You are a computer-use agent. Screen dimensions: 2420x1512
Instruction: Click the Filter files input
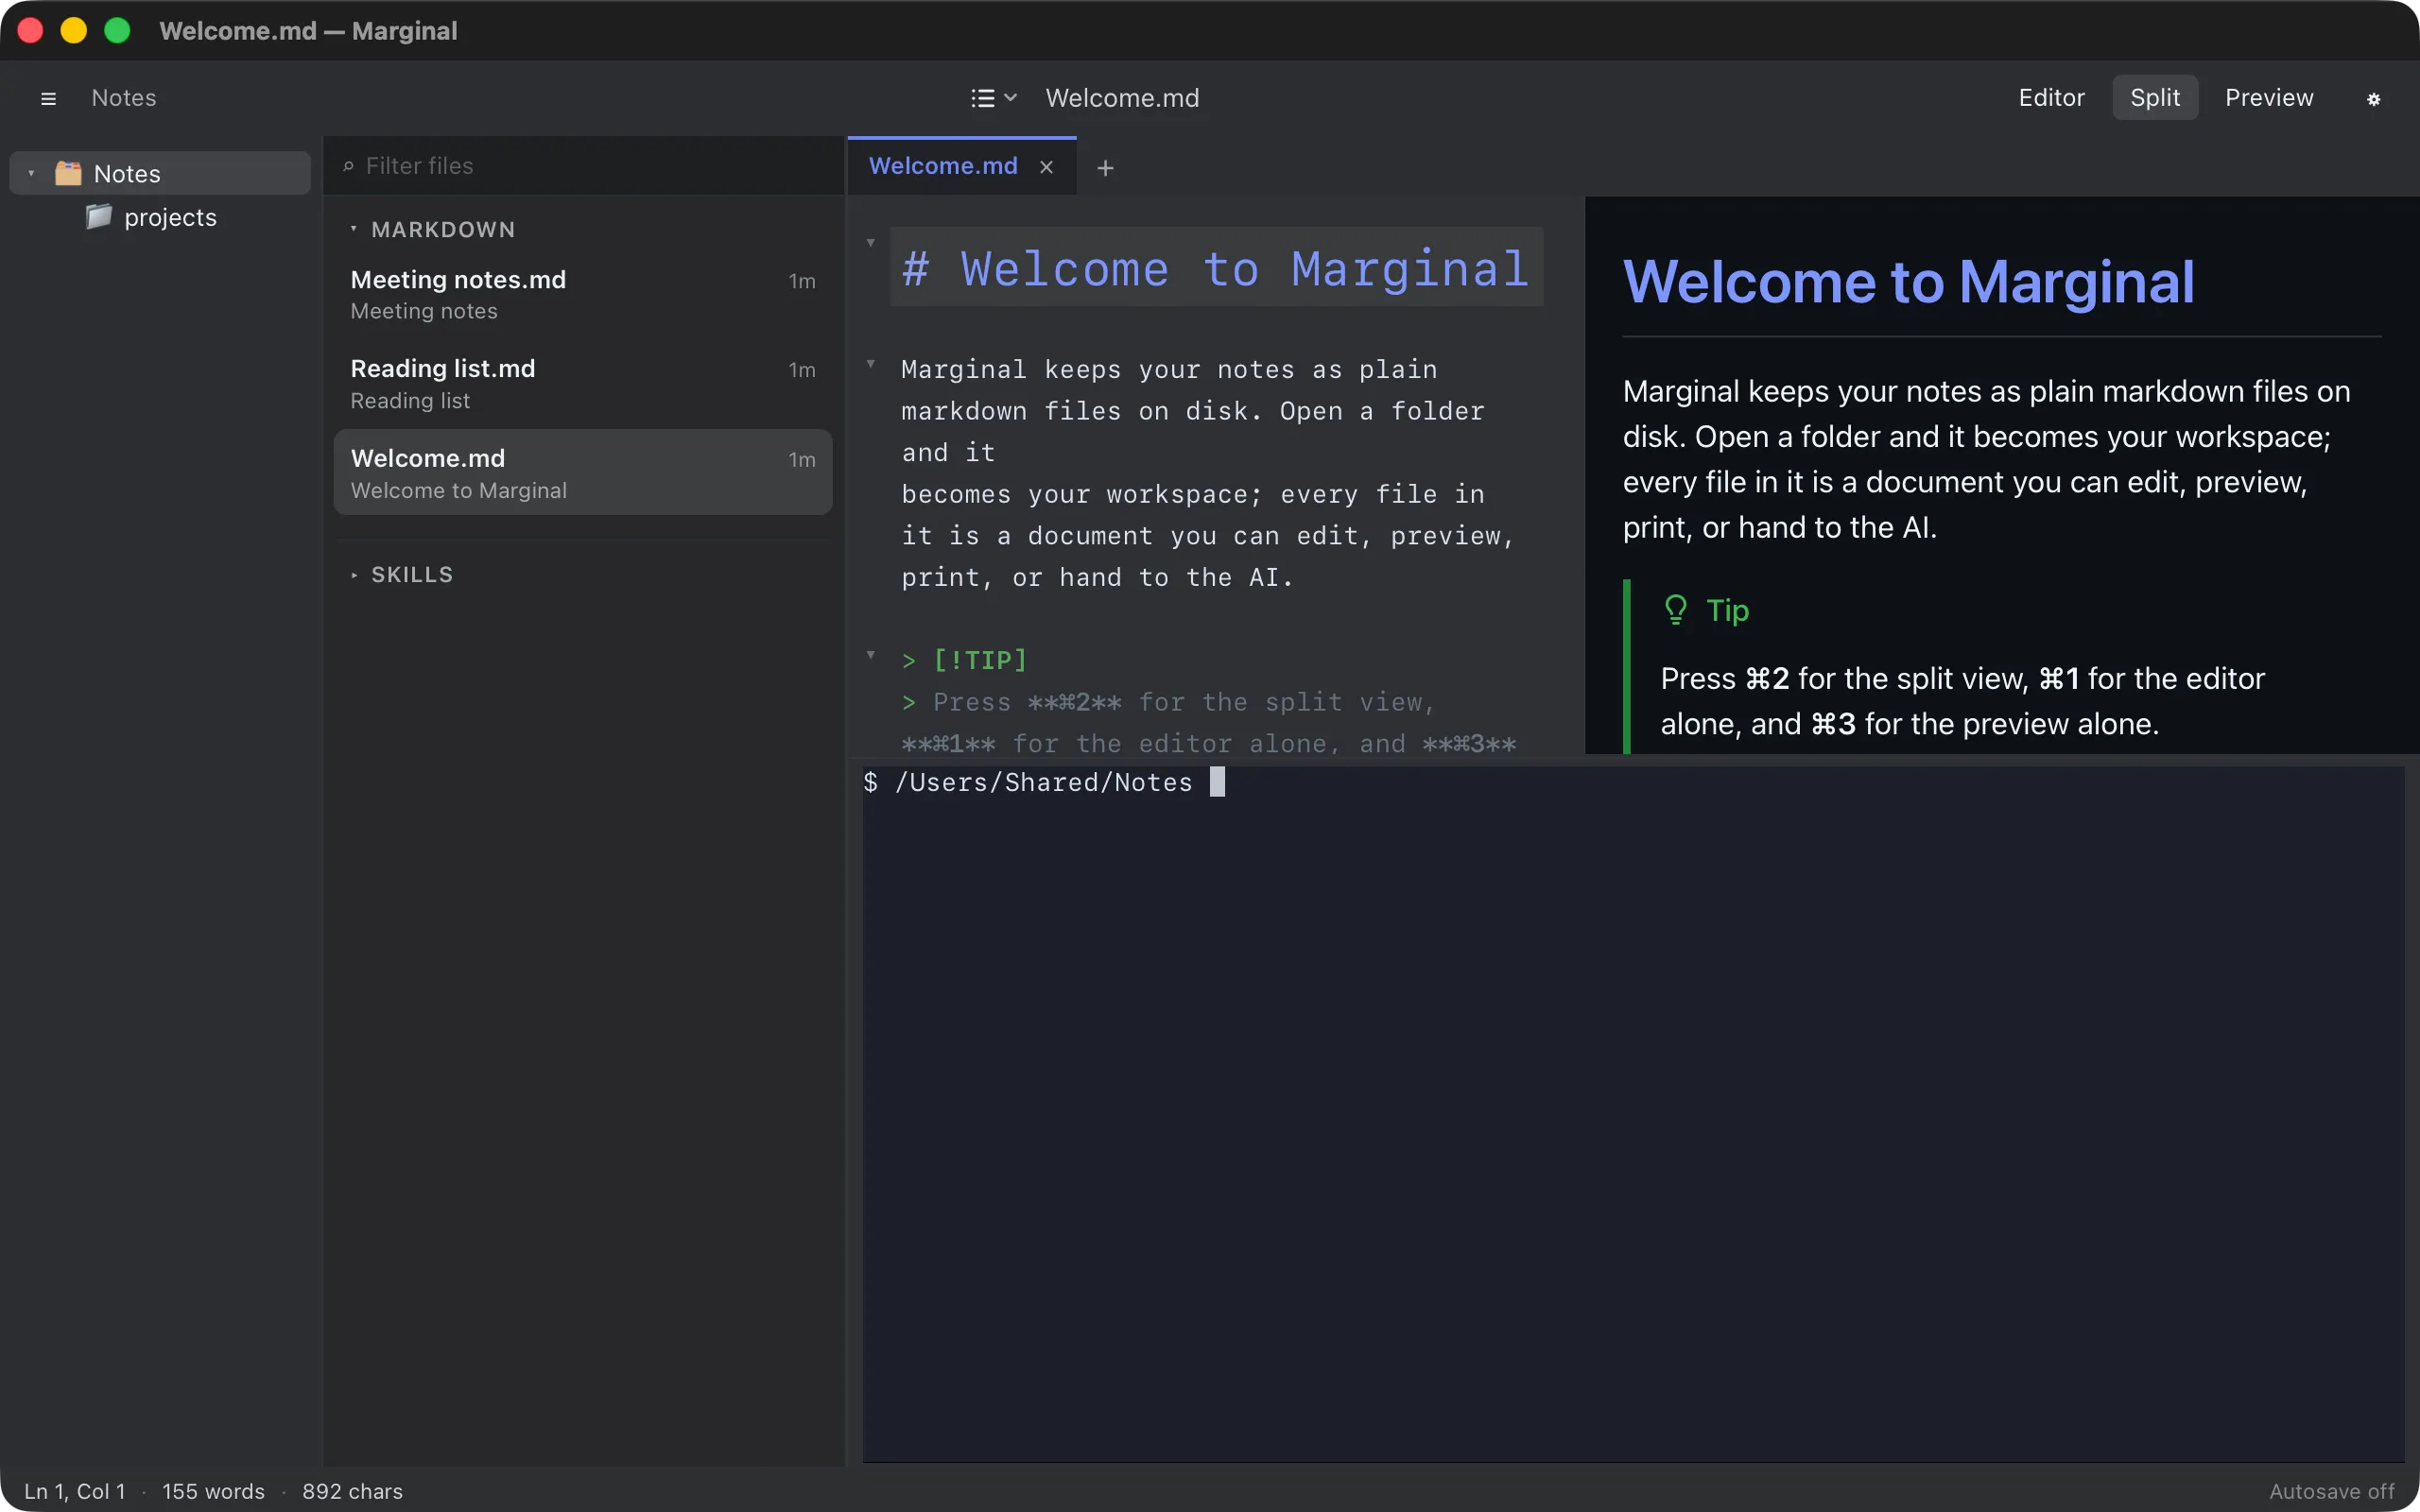584,166
